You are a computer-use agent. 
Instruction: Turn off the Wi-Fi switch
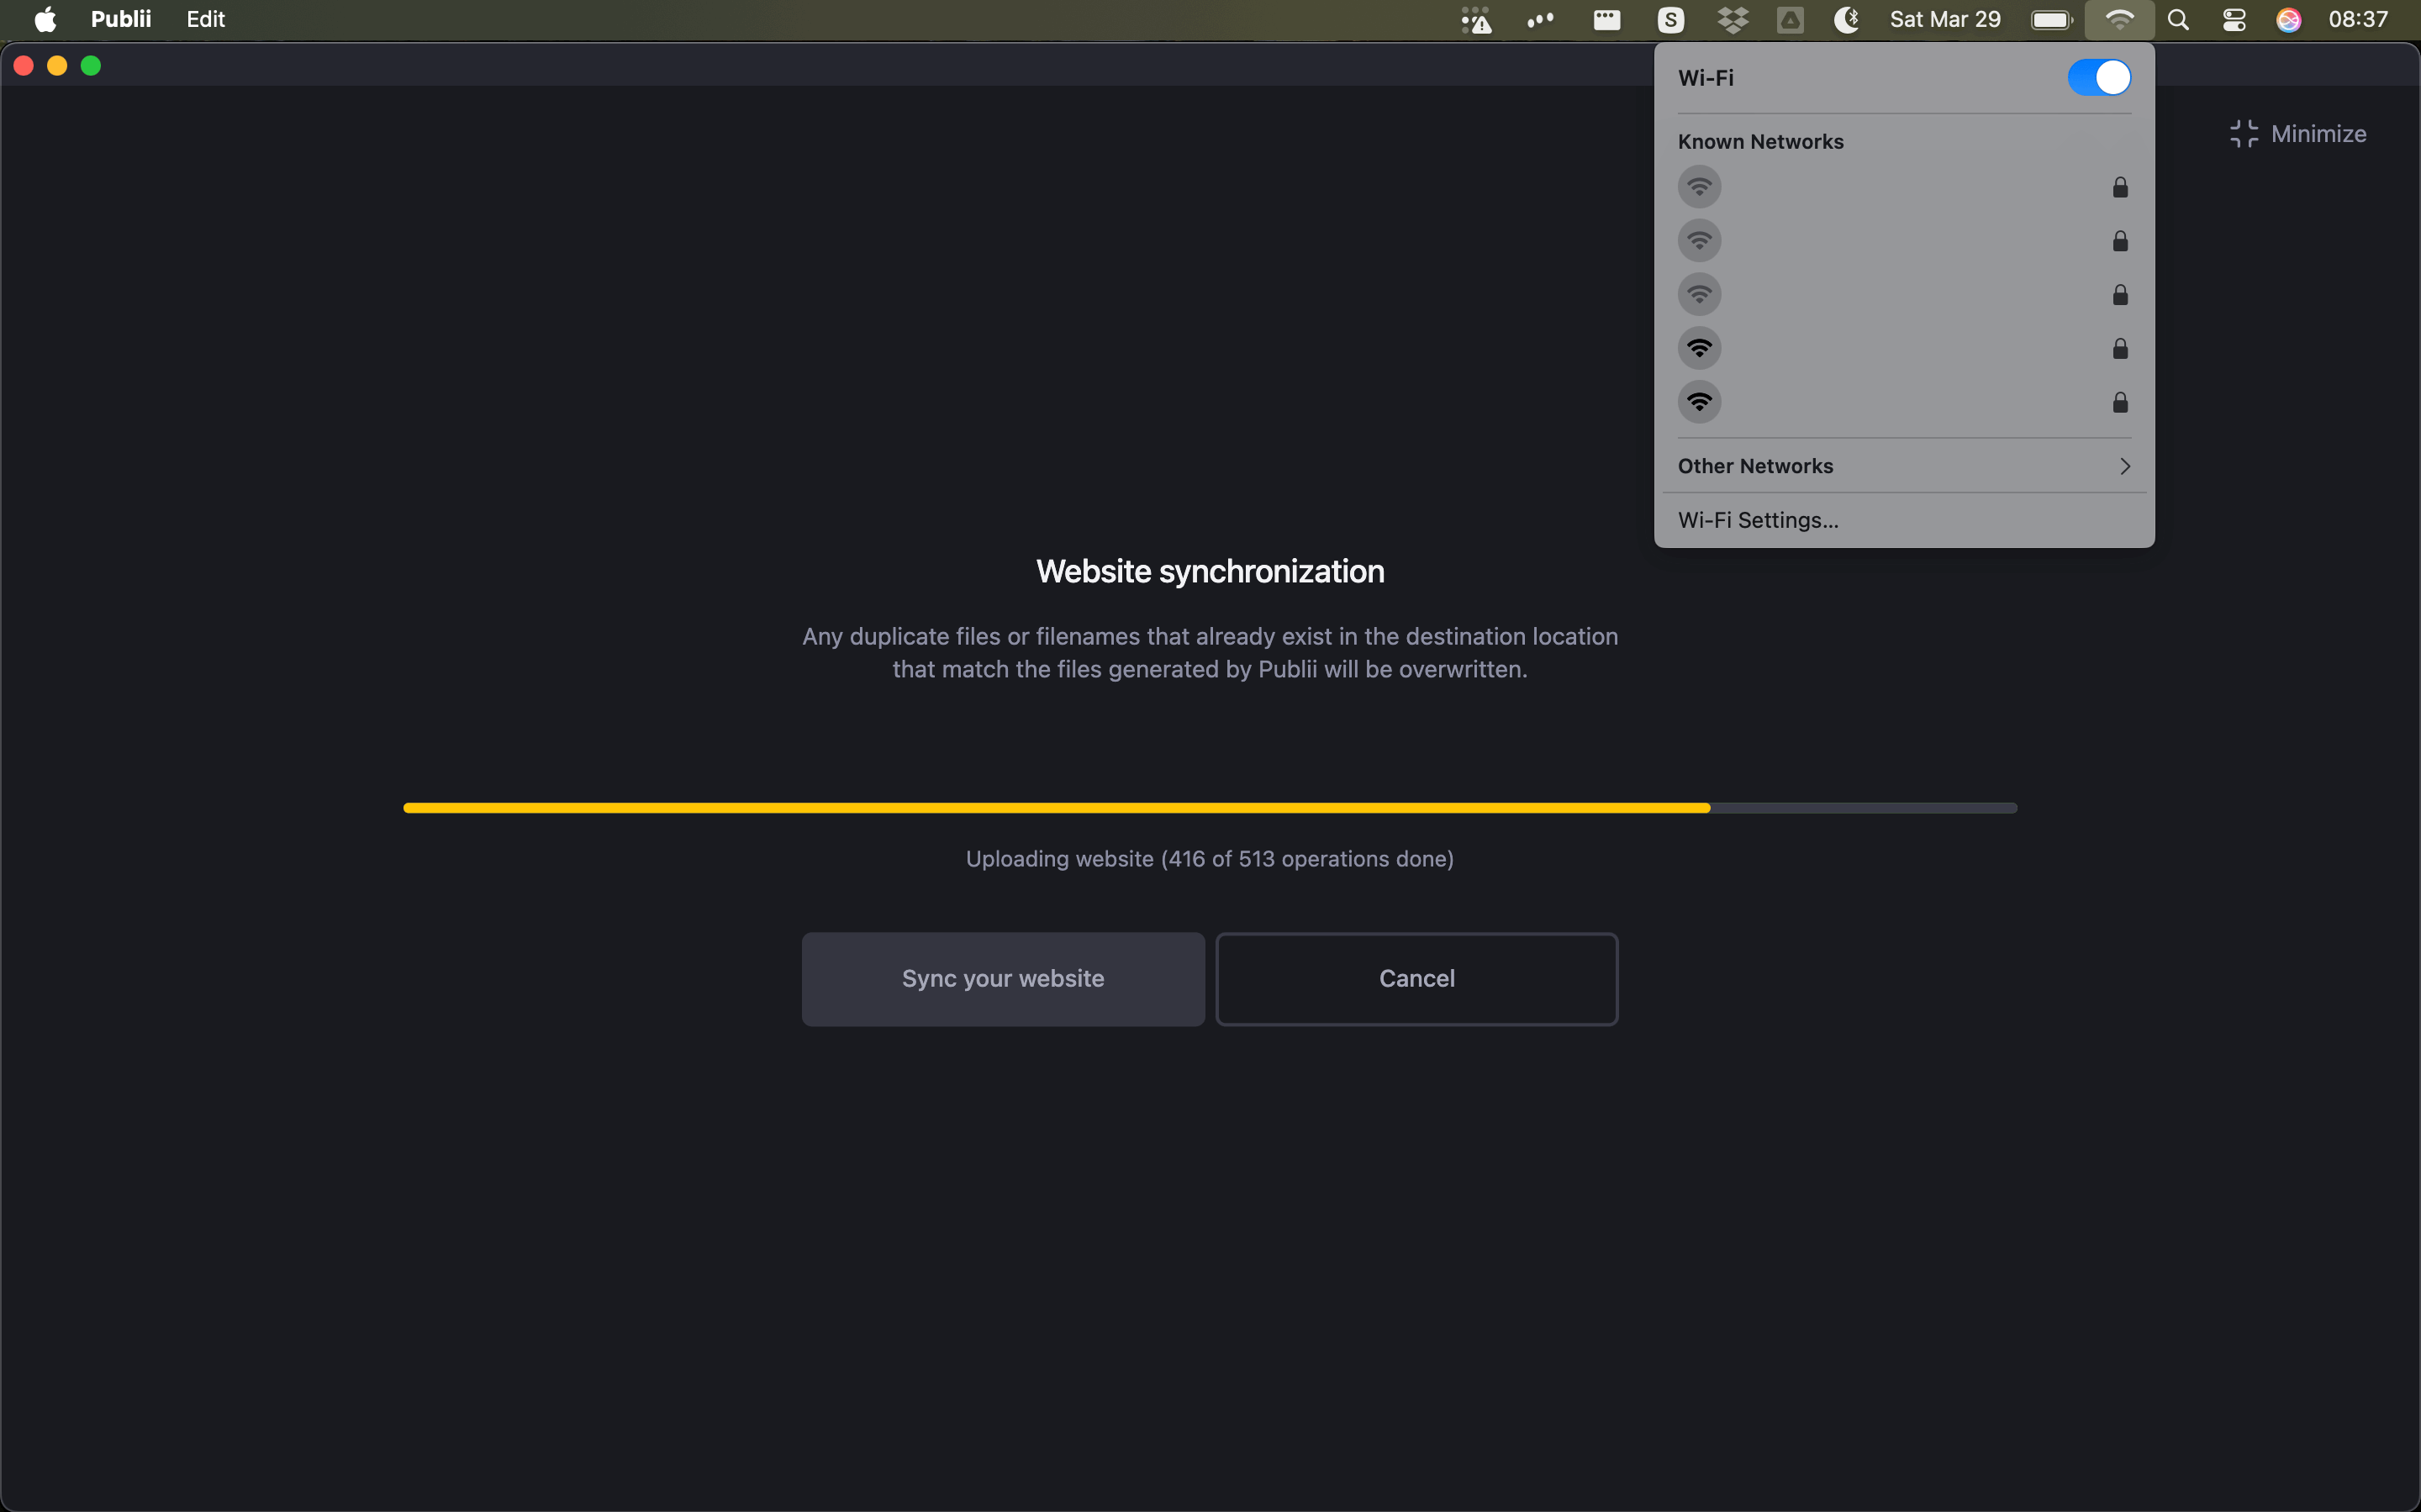(2099, 78)
